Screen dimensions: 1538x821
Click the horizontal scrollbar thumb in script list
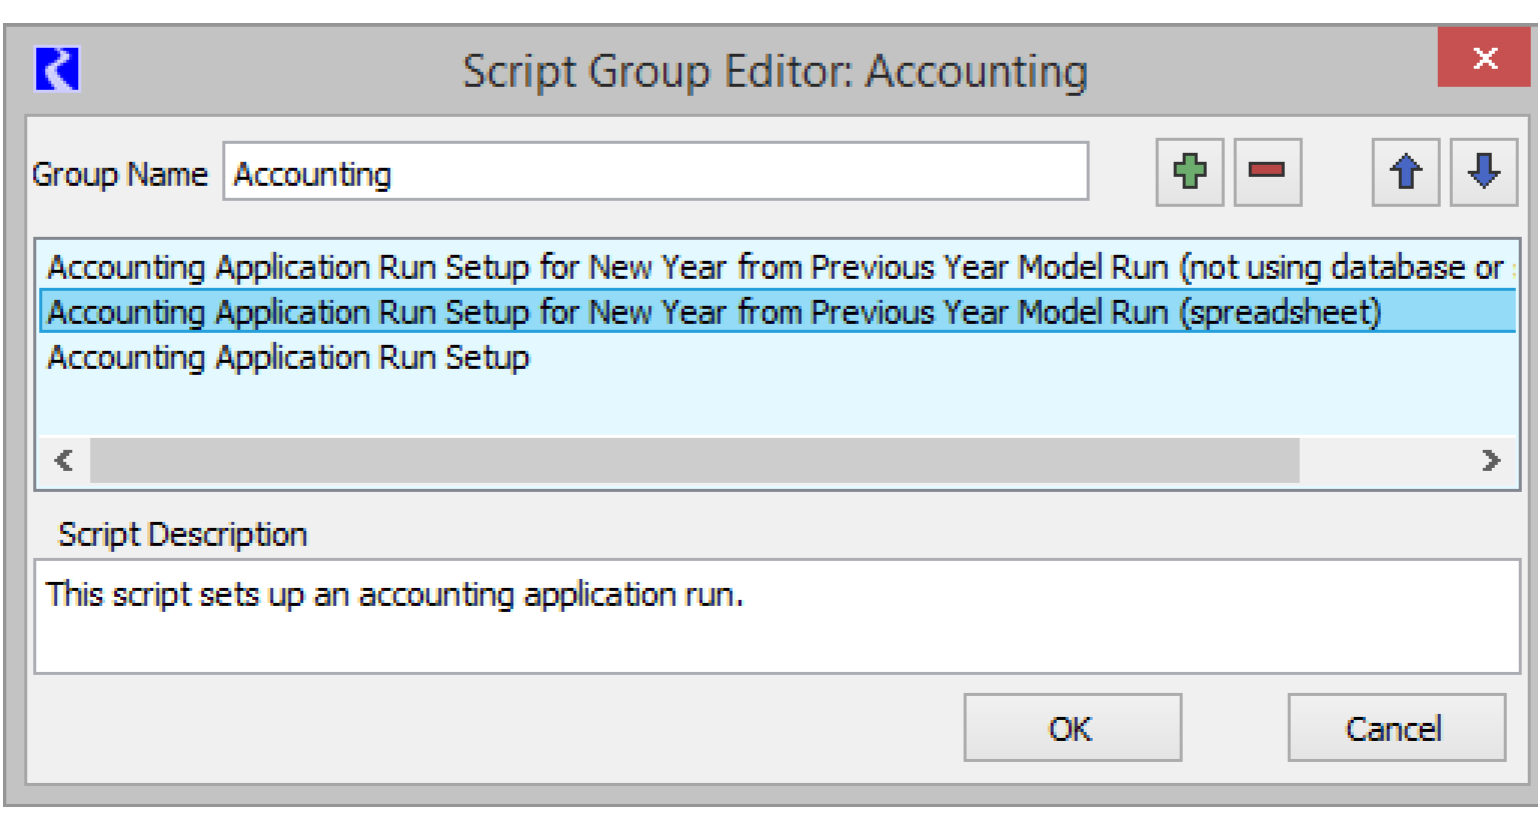click(x=694, y=460)
